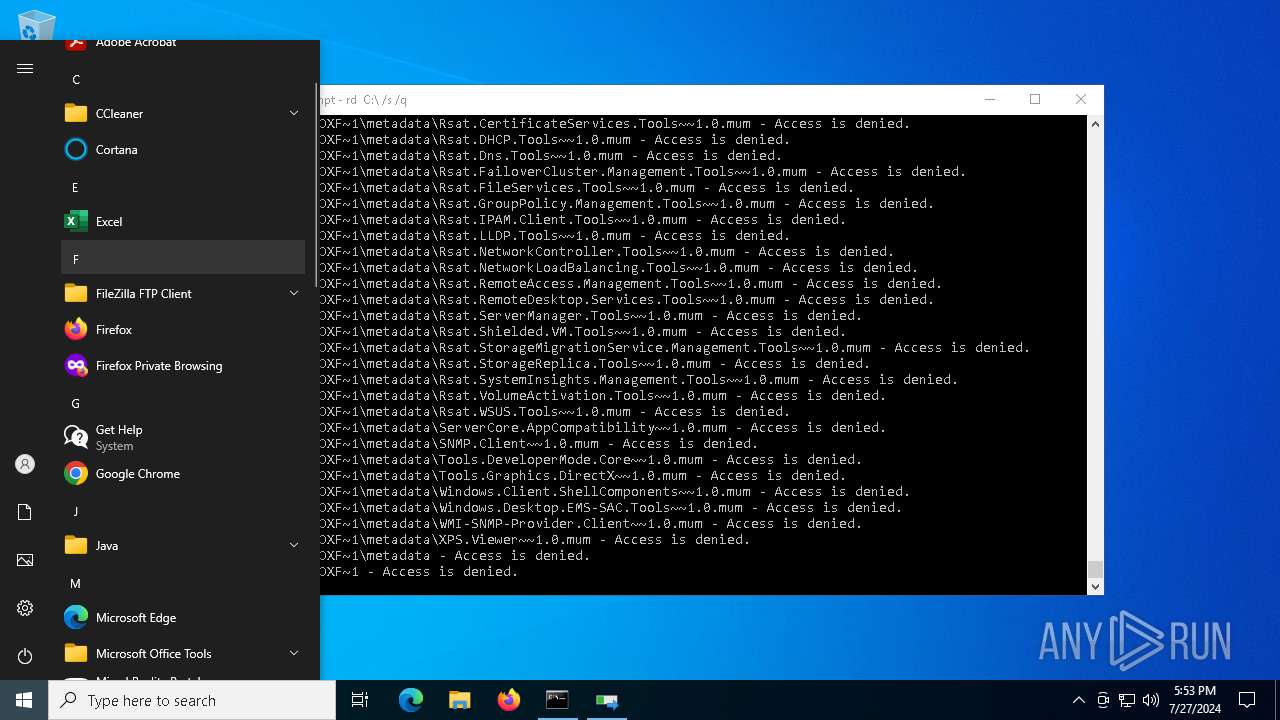Close the command prompt window
Image resolution: width=1280 pixels, height=720 pixels.
[x=1081, y=99]
